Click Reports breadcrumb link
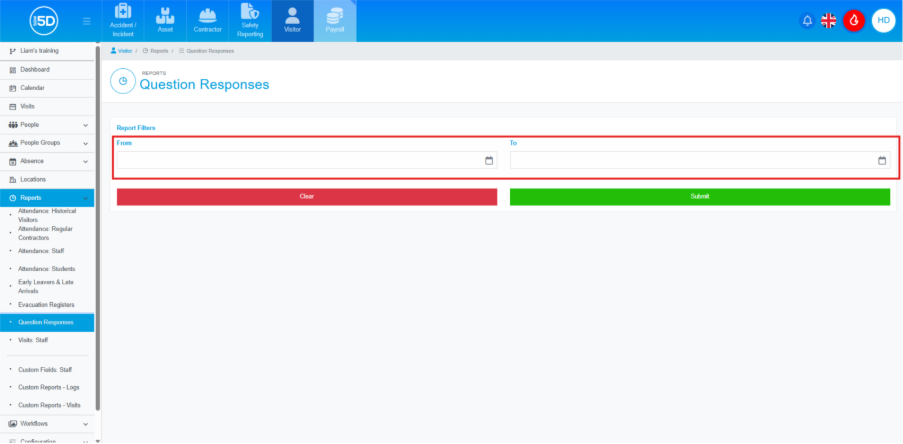The width and height of the screenshot is (903, 444). [x=155, y=51]
